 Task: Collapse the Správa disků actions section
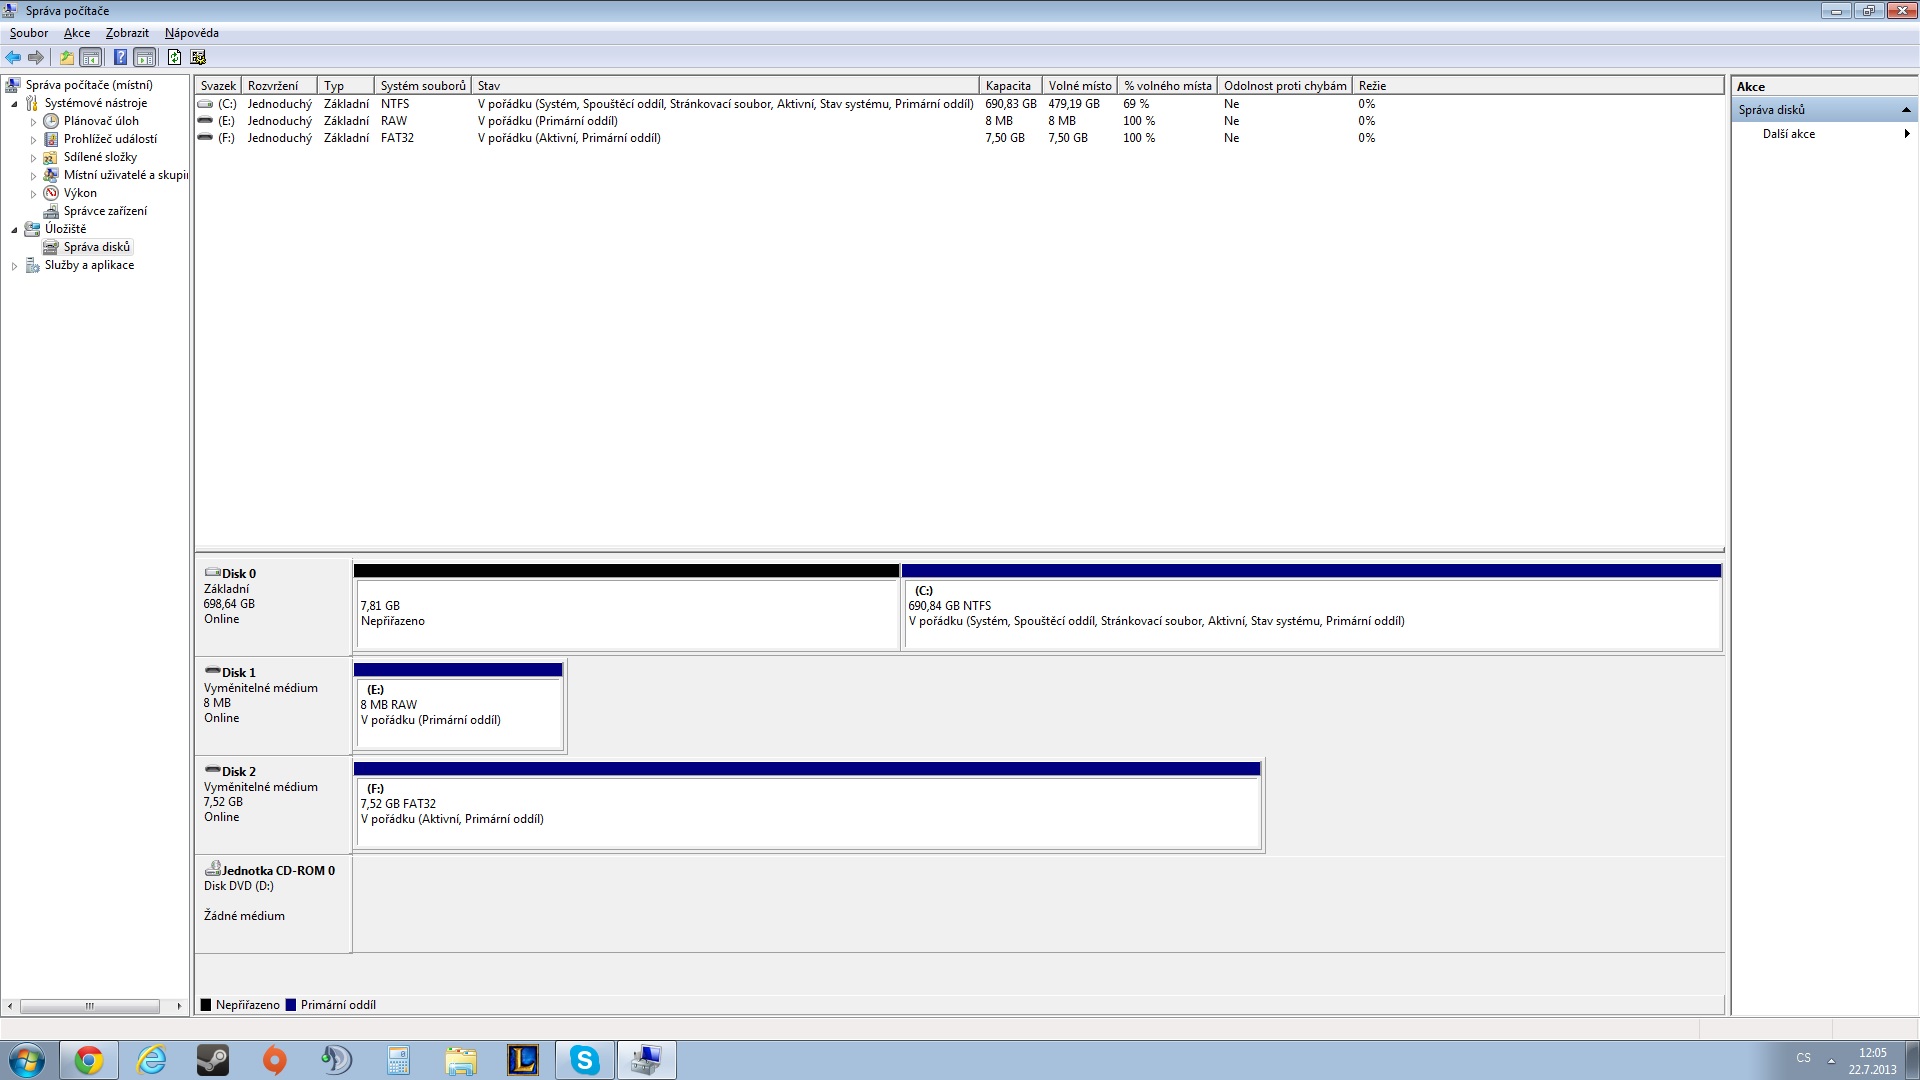(x=1905, y=110)
